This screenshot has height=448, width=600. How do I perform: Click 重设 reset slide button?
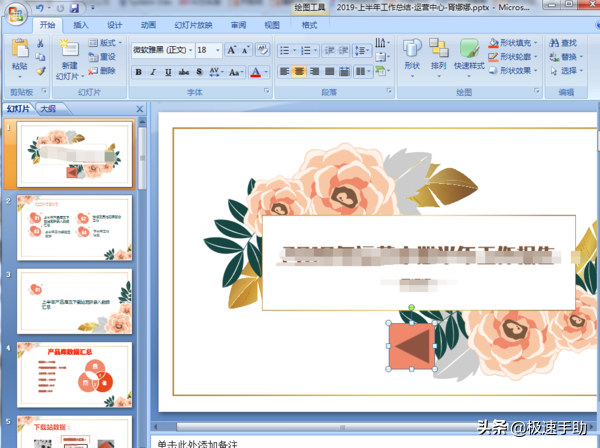pos(102,57)
